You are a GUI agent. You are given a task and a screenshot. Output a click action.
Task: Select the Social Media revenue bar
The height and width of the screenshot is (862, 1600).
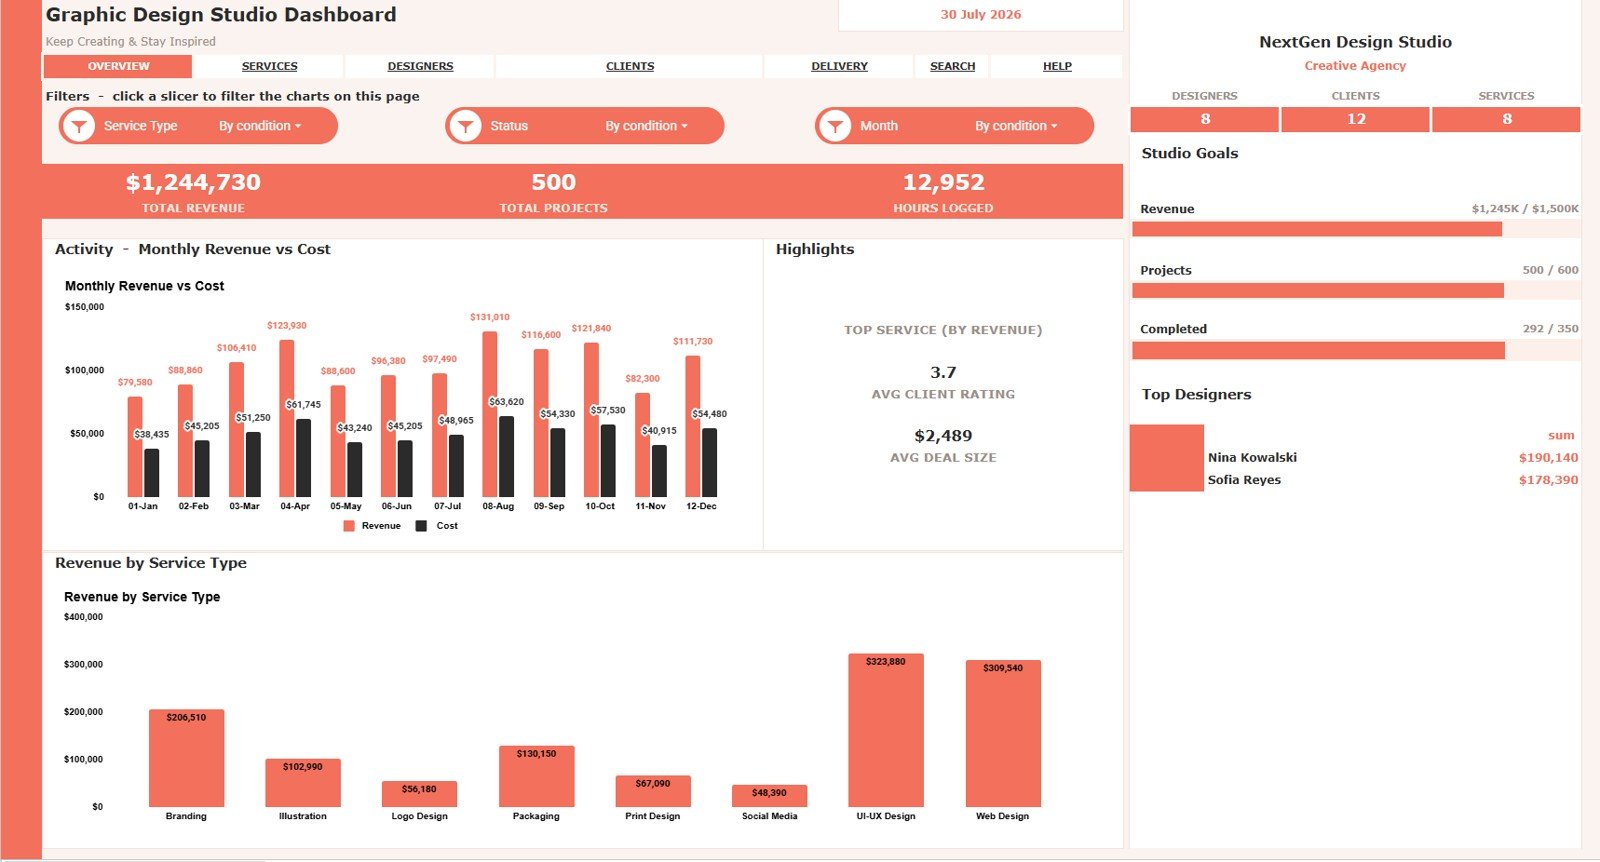[769, 796]
